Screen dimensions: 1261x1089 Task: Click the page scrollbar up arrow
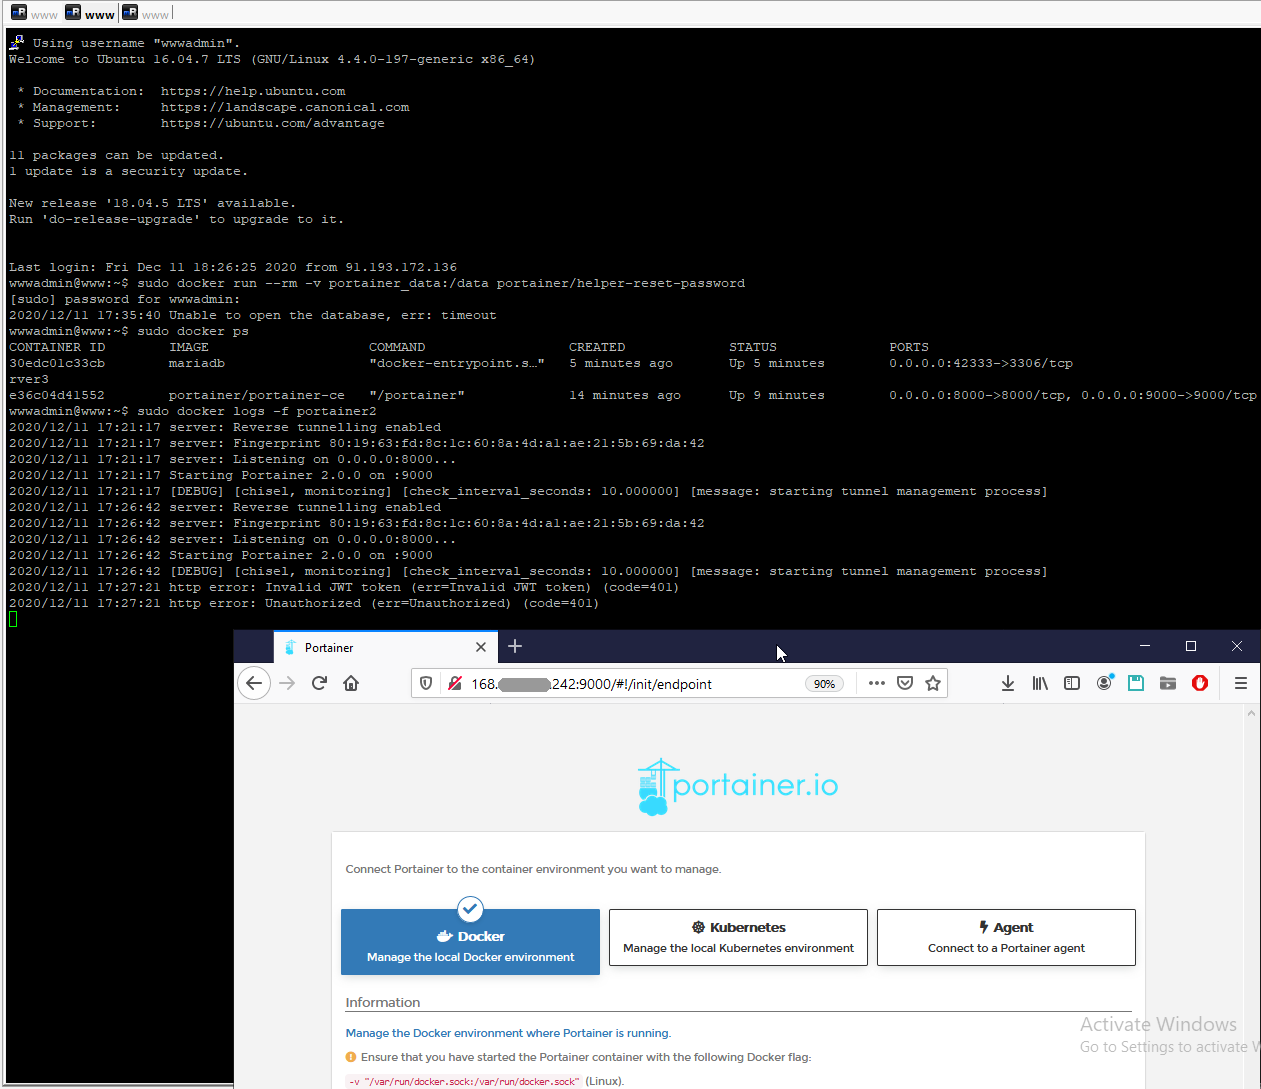tap(1251, 713)
